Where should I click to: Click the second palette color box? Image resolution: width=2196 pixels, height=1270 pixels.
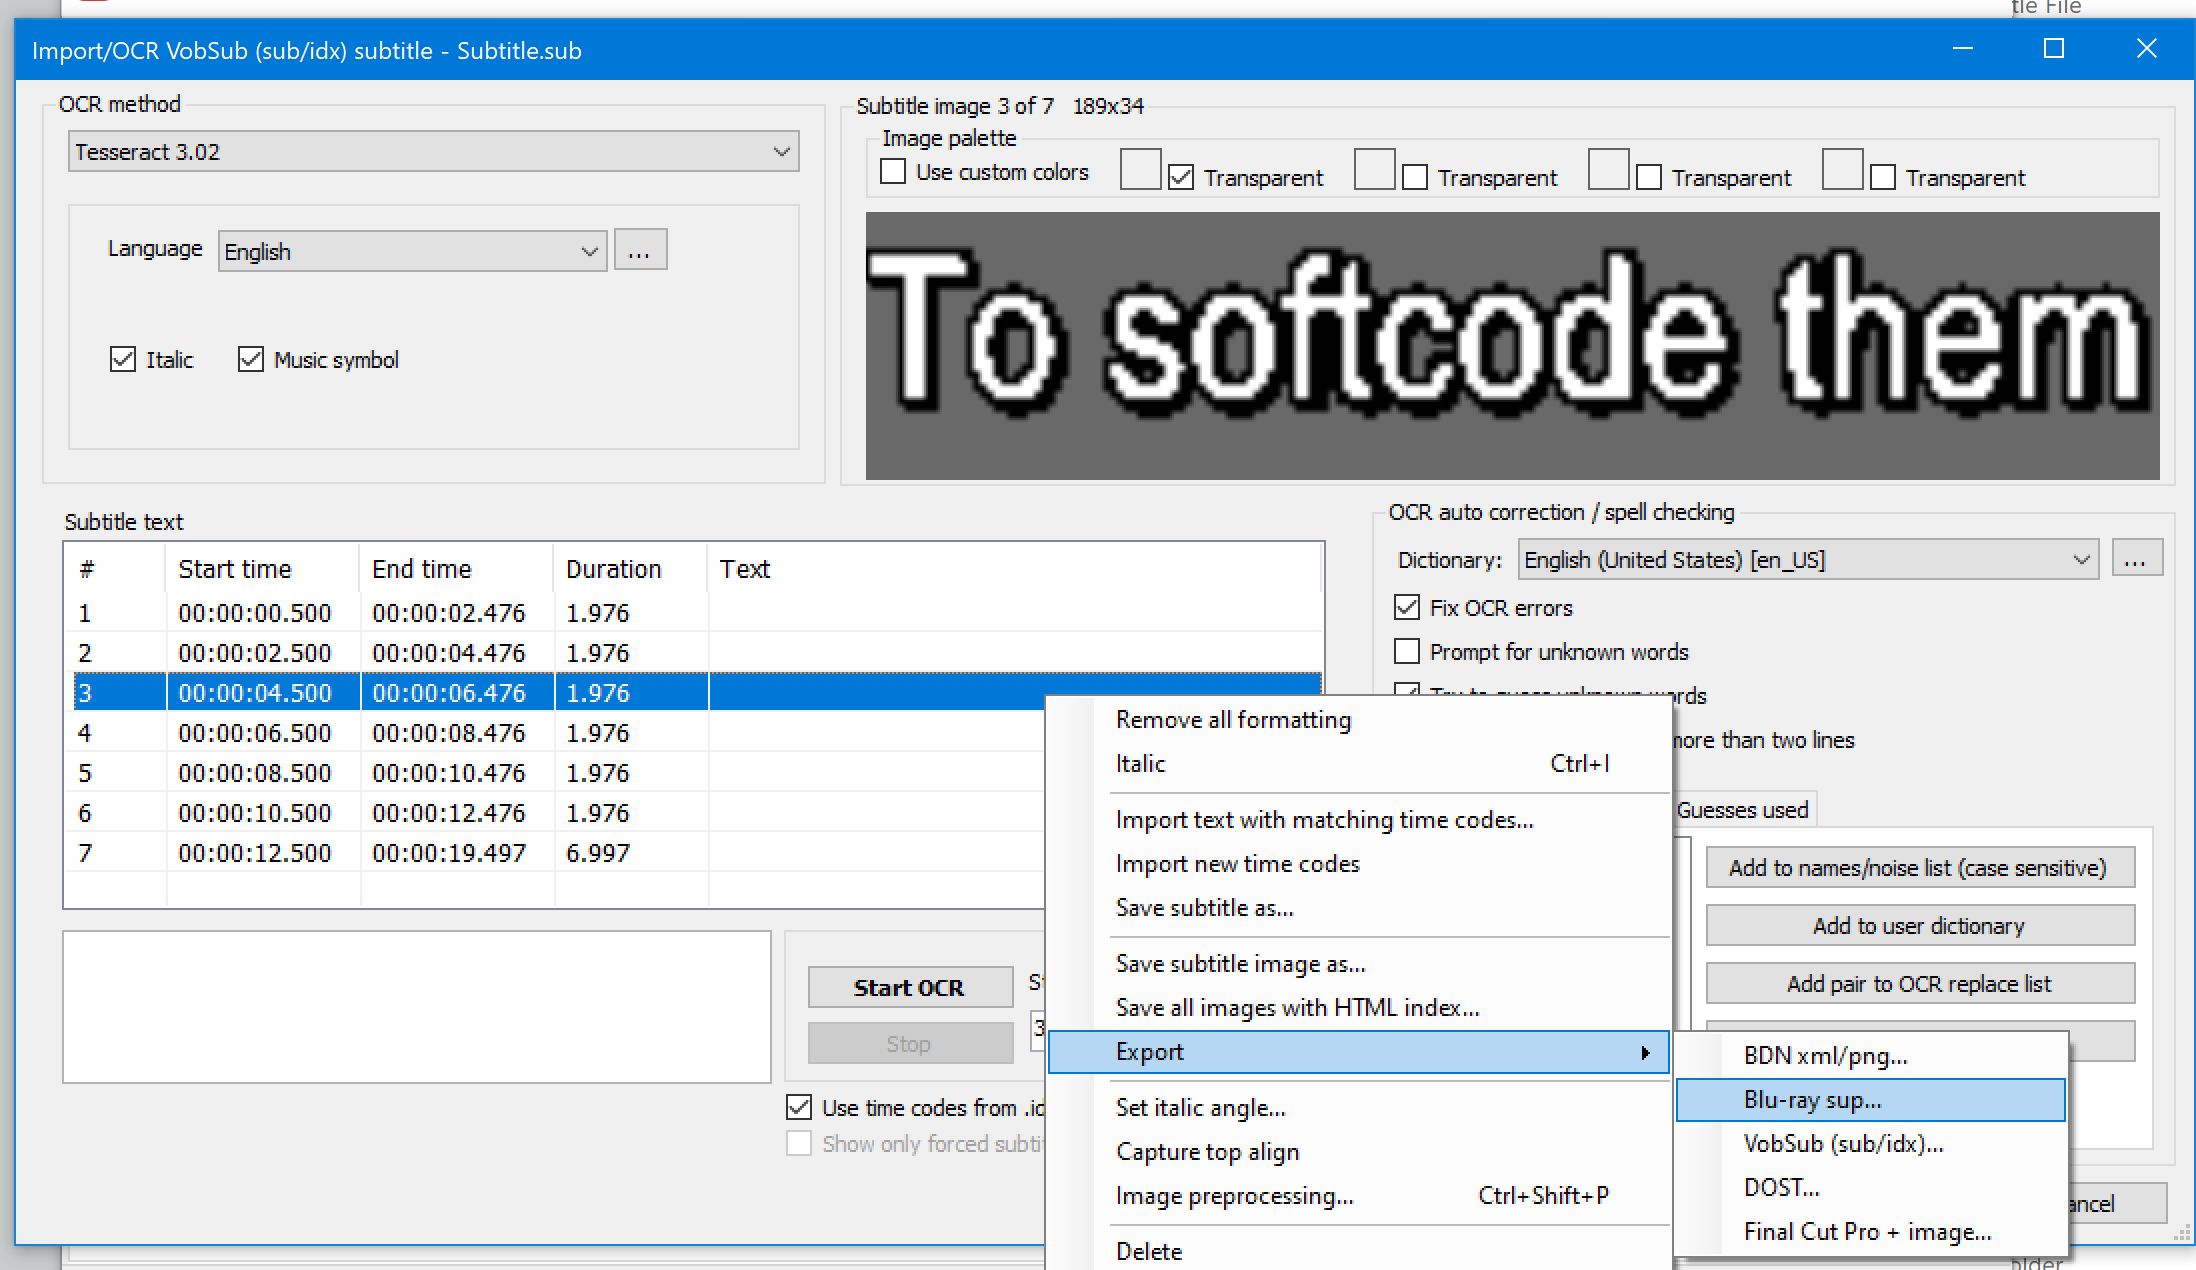tap(1374, 170)
